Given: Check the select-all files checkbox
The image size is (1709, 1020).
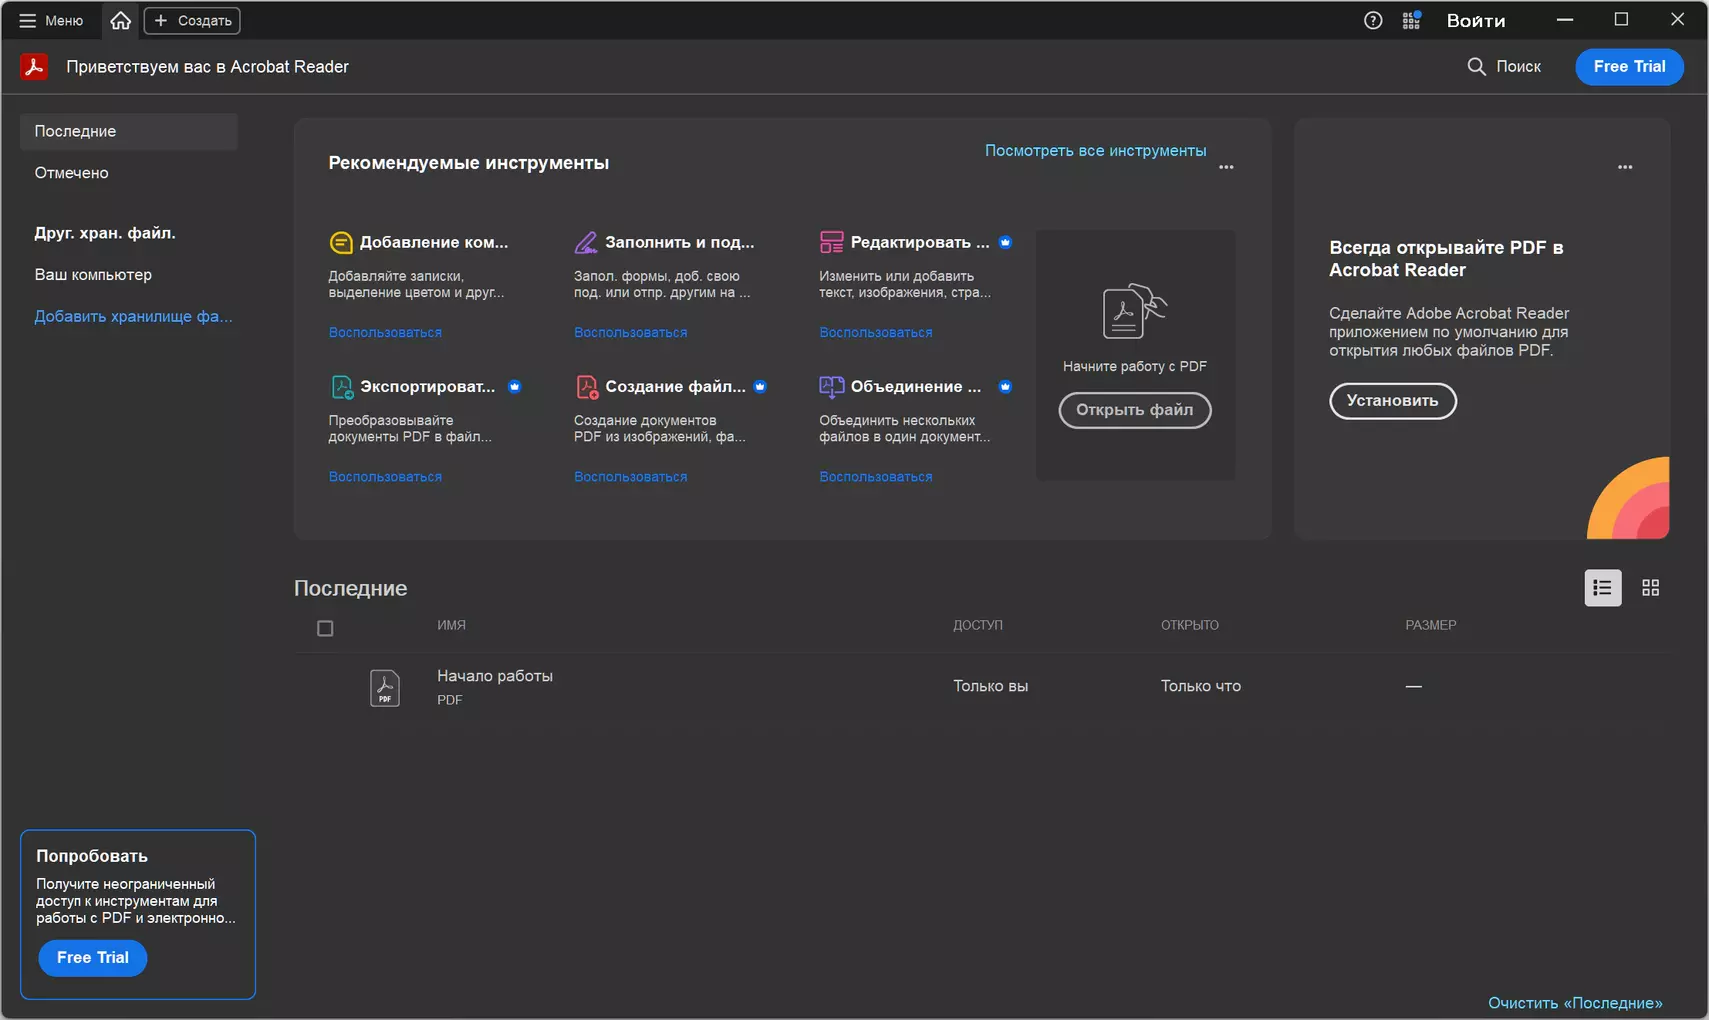Looking at the screenshot, I should coord(325,628).
